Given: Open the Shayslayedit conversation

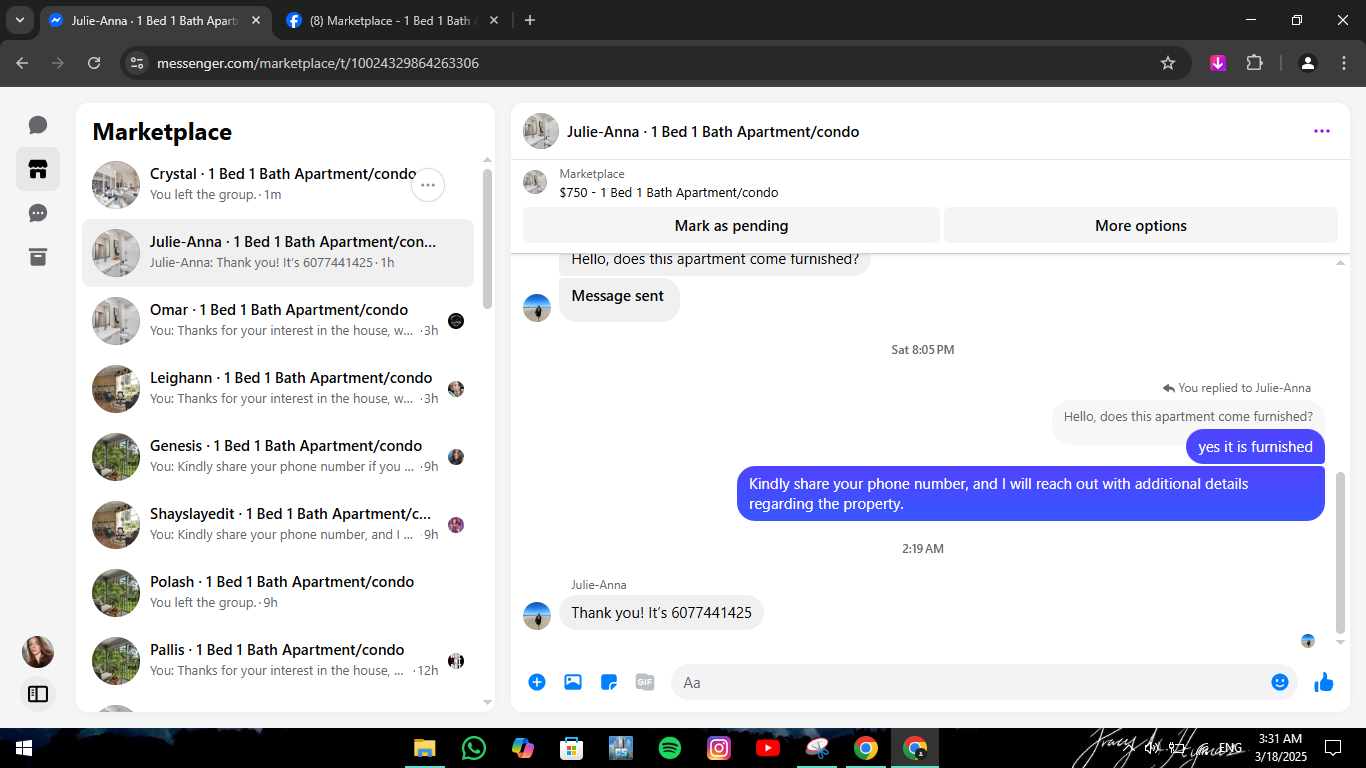Looking at the screenshot, I should pyautogui.click(x=278, y=525).
